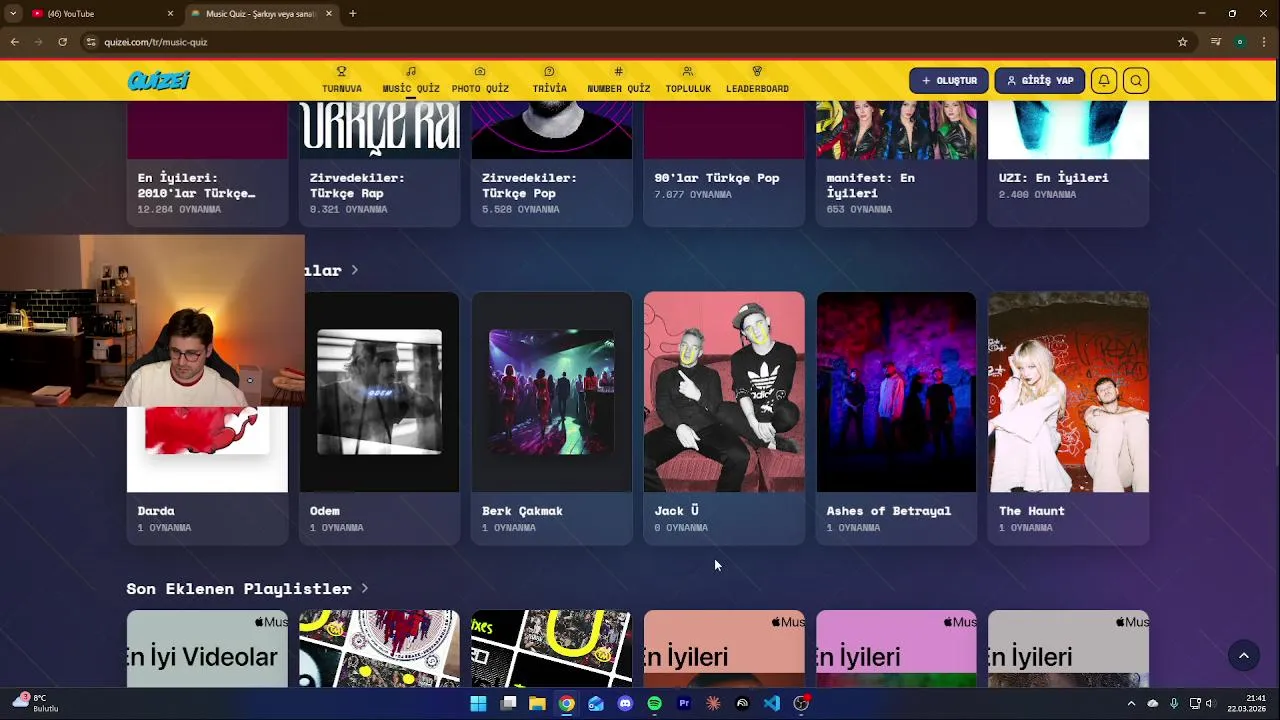Open the notifications bell icon
The height and width of the screenshot is (720, 1280).
[x=1104, y=81]
